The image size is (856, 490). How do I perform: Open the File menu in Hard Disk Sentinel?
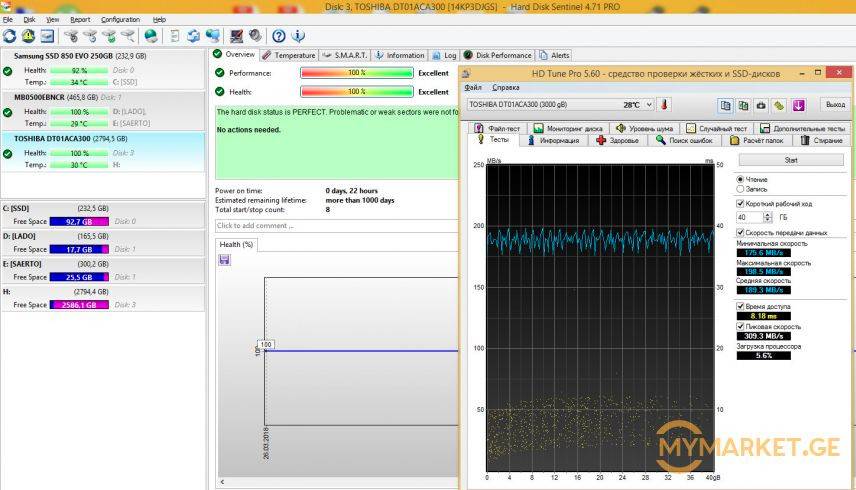[x=8, y=20]
